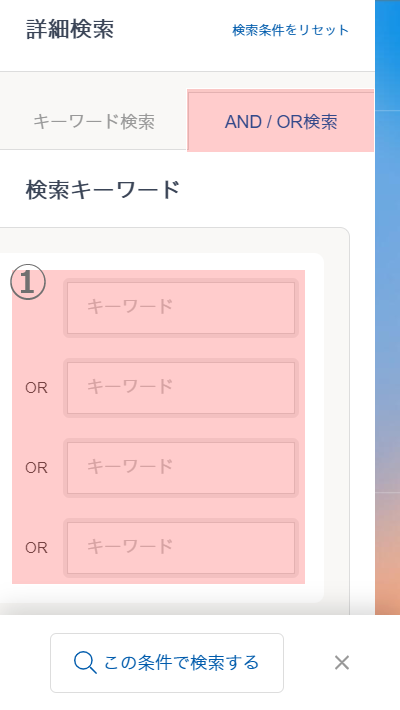This screenshot has width=400, height=710.
Task: Select the third キーワード input field
Action: tap(181, 468)
